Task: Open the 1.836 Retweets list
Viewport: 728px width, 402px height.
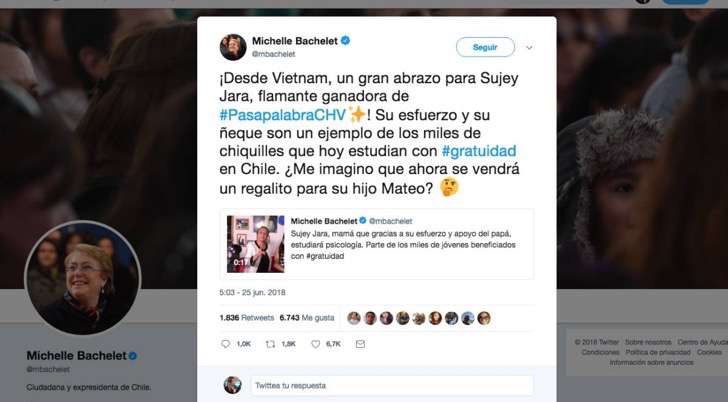Action: coord(247,318)
